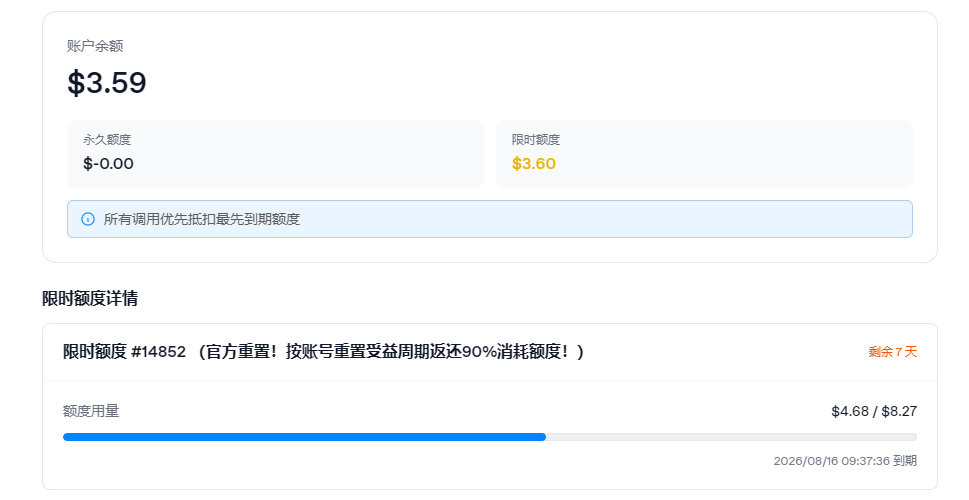Click the 限时额度 label in right card
Viewport: 969px width, 500px height.
(x=536, y=140)
